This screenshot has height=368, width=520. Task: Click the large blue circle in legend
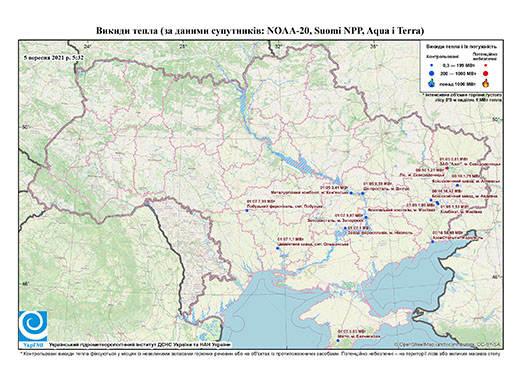[x=432, y=73]
